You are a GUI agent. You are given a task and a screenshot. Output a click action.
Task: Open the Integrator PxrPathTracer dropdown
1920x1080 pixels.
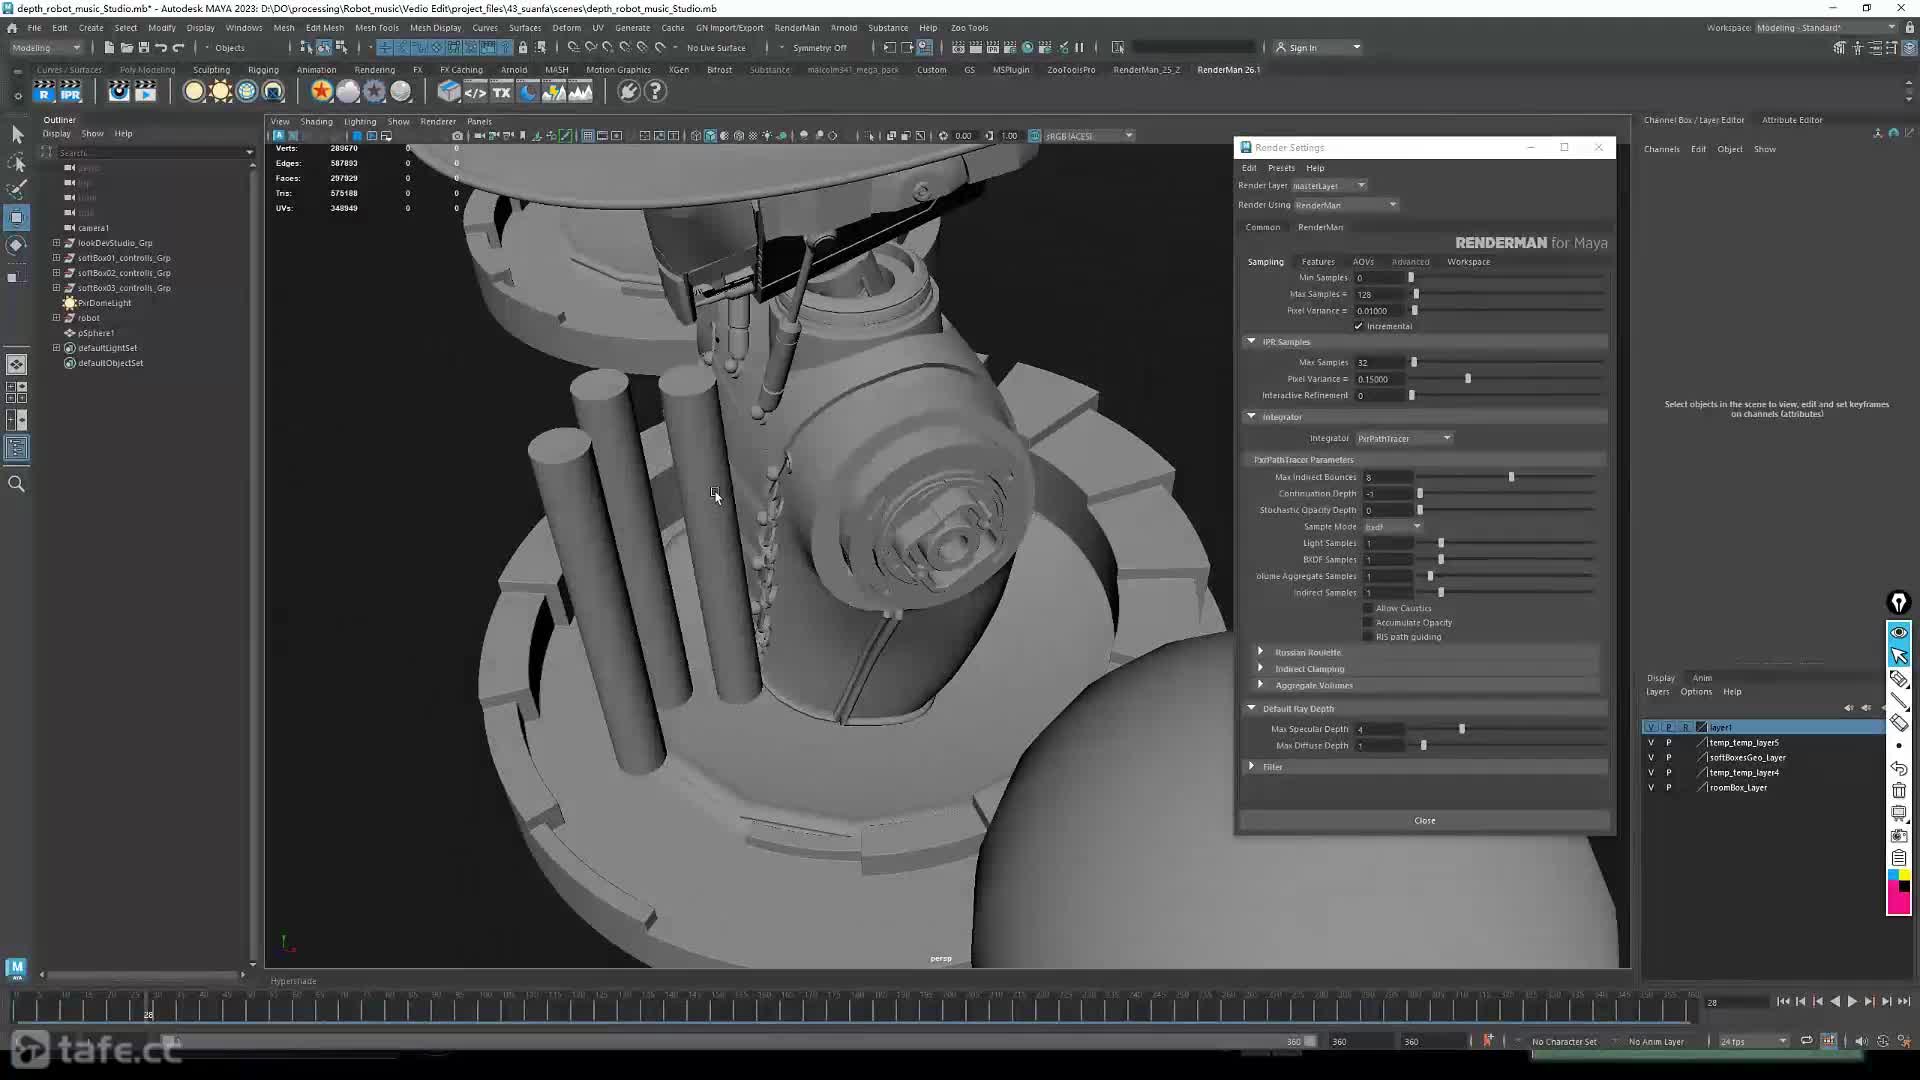coord(1404,438)
